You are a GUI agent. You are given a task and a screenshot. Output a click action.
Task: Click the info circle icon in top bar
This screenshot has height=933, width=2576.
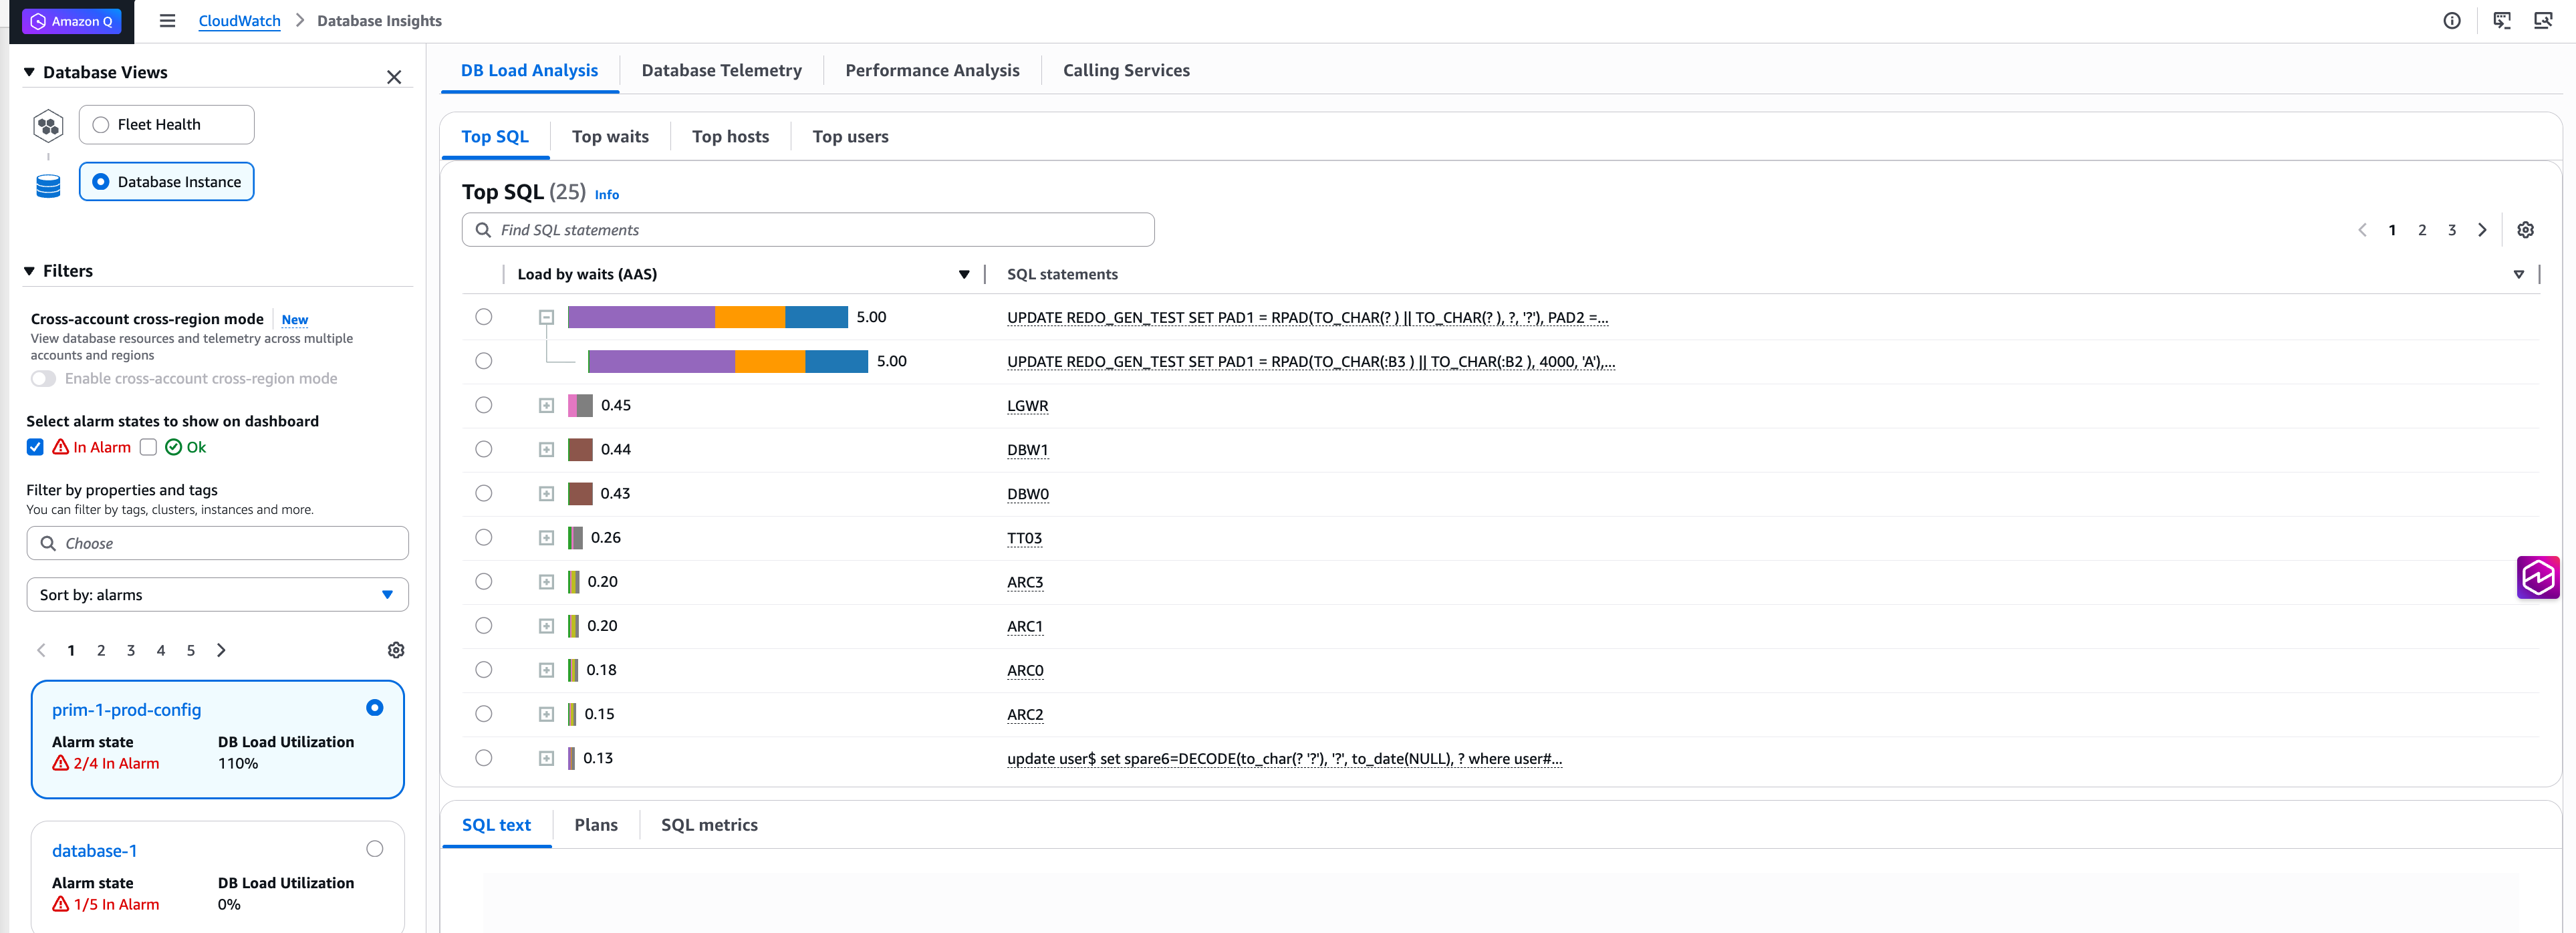click(x=2452, y=21)
